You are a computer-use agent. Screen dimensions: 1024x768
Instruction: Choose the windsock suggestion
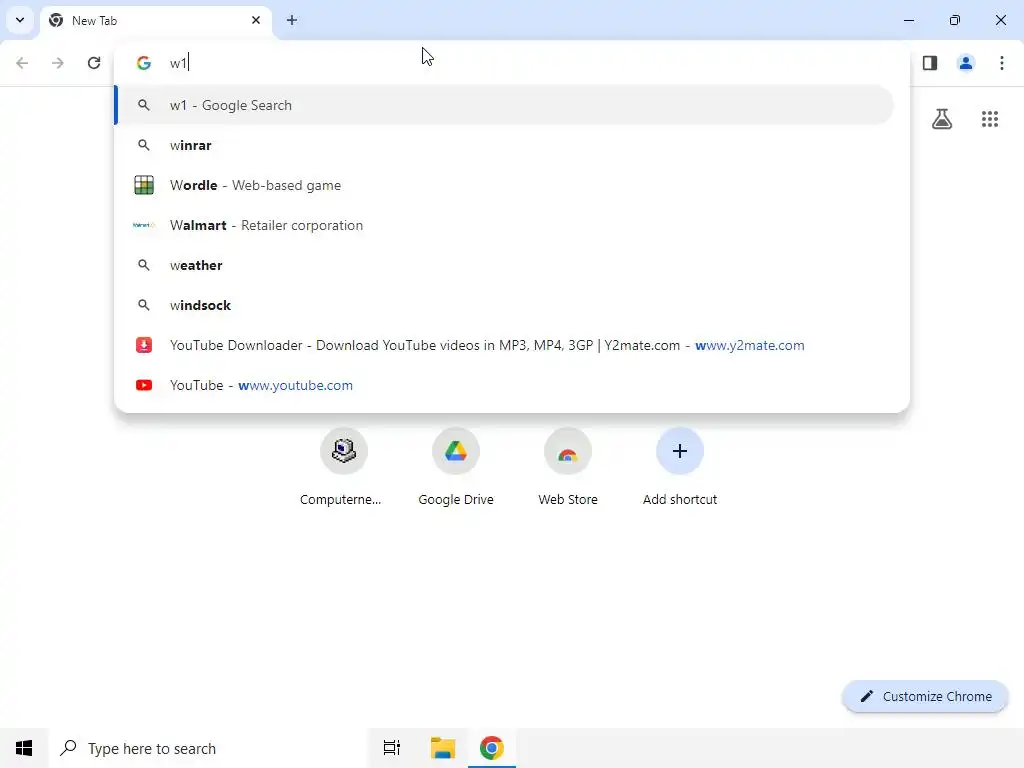504,305
